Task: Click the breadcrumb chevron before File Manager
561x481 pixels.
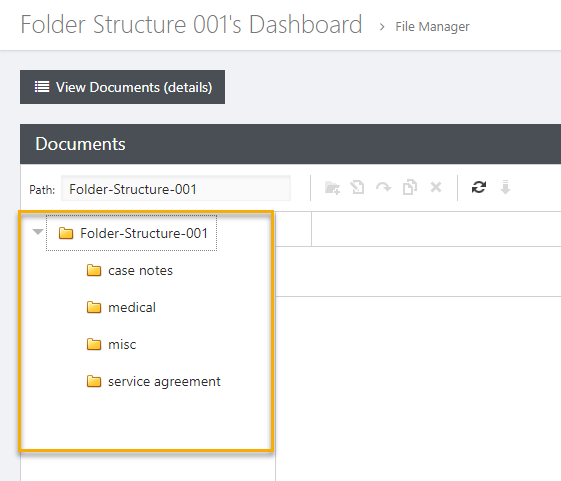Action: pyautogui.click(x=382, y=27)
